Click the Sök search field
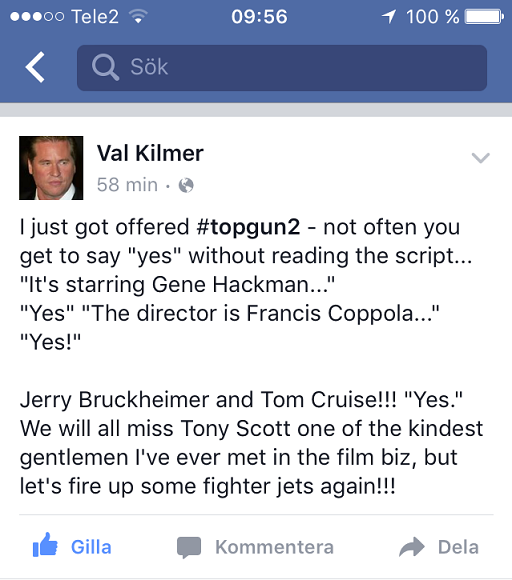The width and height of the screenshot is (512, 580). pos(282,68)
